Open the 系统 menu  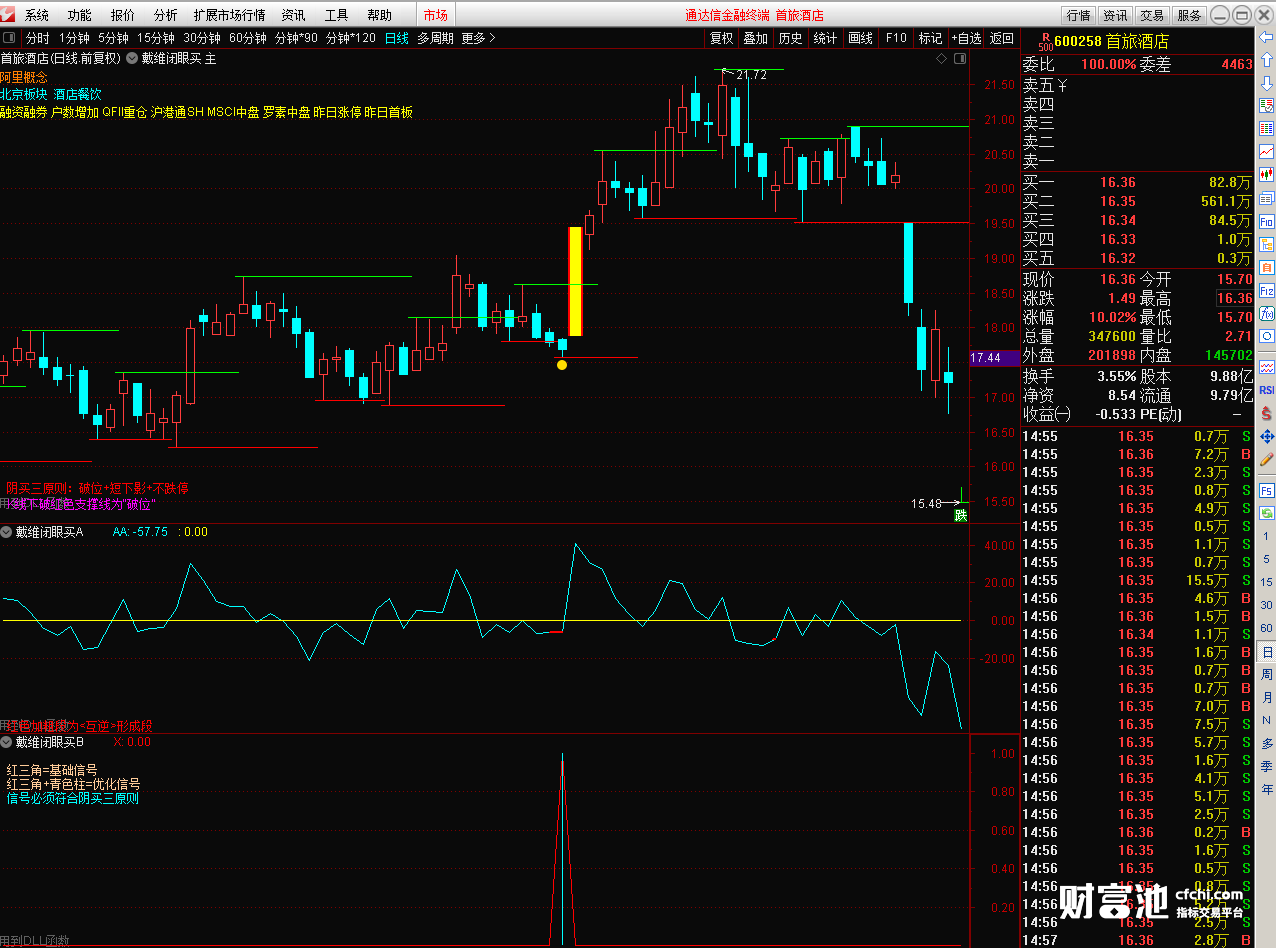tap(37, 15)
